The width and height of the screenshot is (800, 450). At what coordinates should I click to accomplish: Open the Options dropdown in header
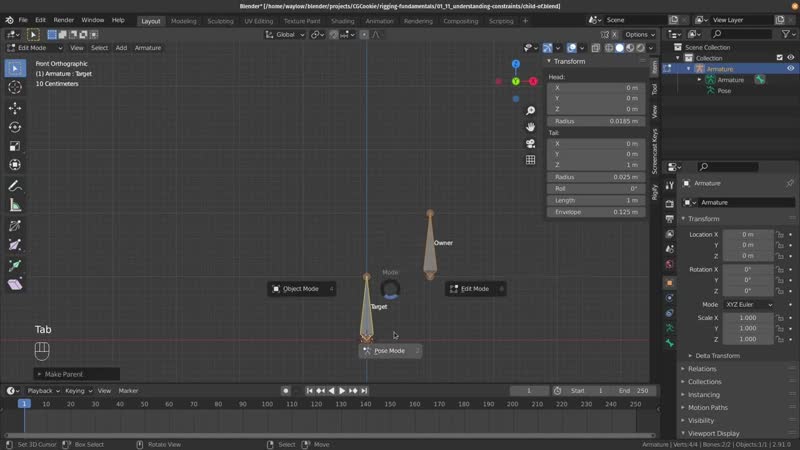click(640, 35)
